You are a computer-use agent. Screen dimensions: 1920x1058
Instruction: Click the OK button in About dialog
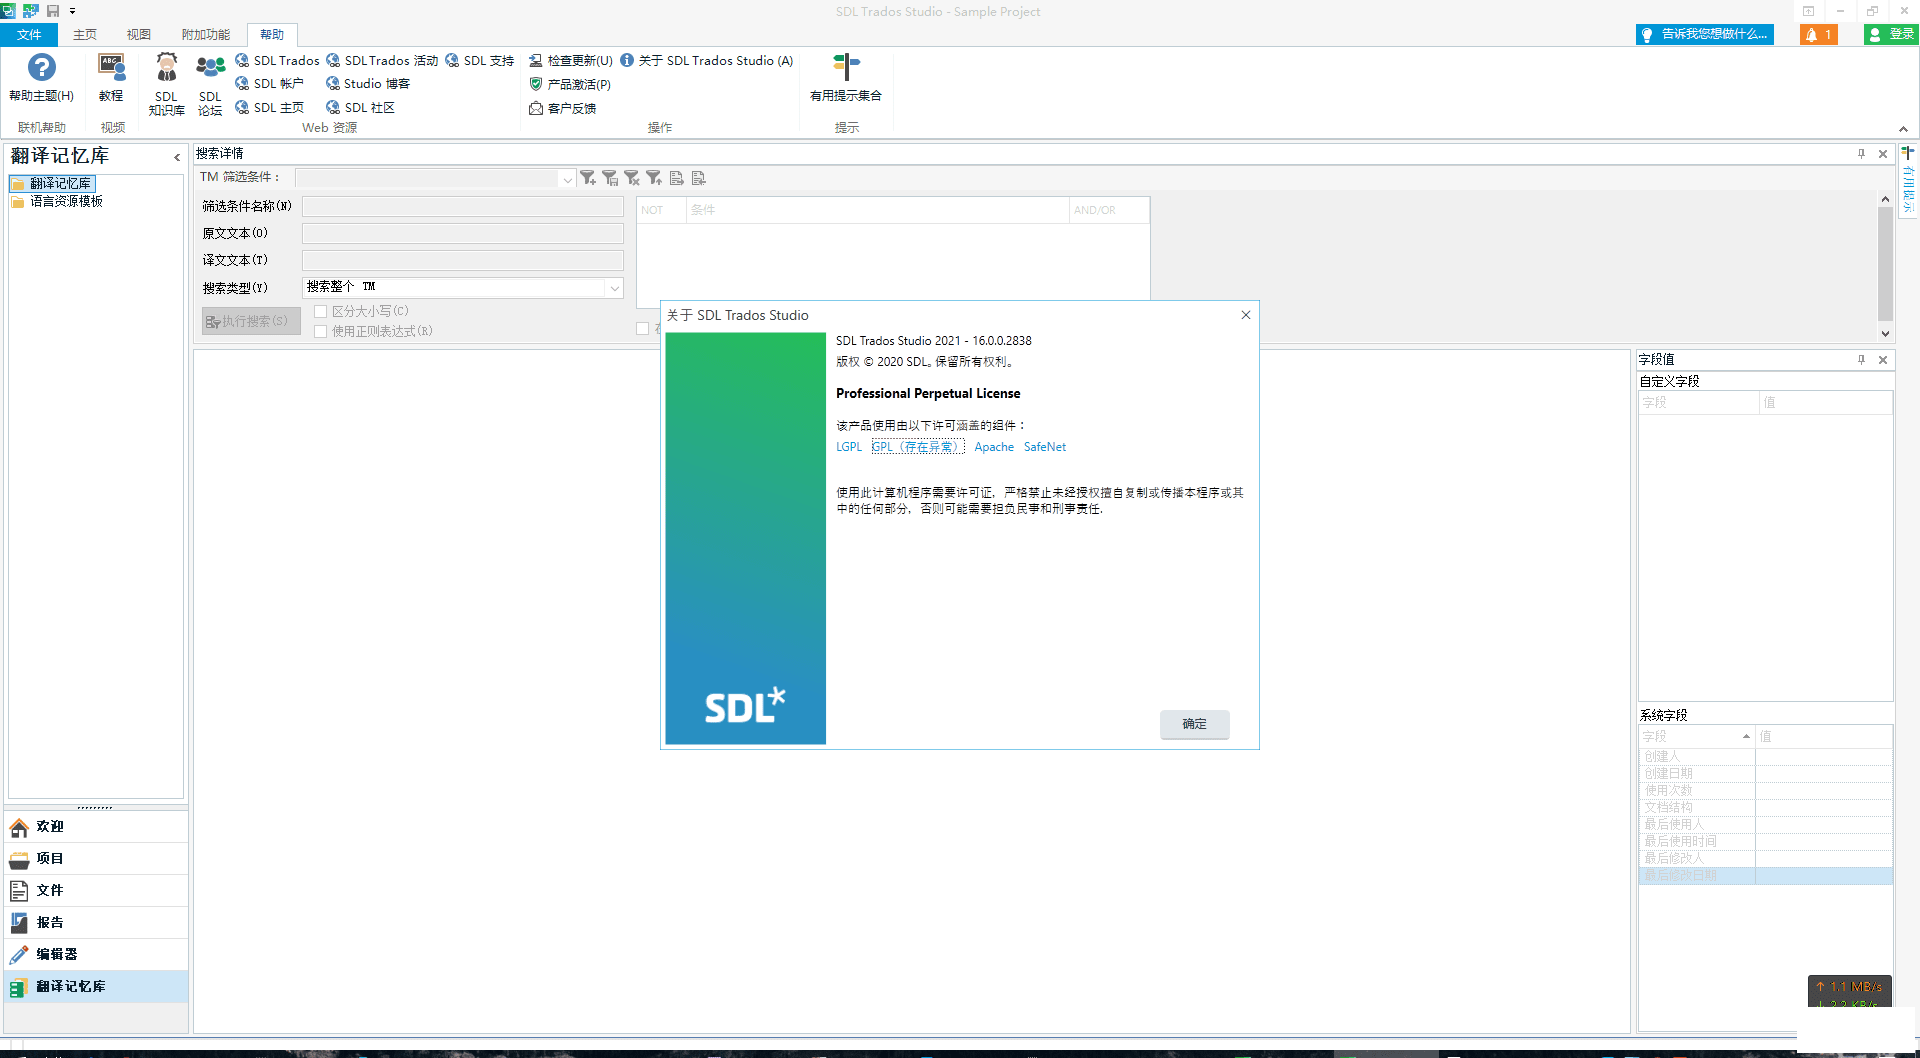coord(1194,724)
